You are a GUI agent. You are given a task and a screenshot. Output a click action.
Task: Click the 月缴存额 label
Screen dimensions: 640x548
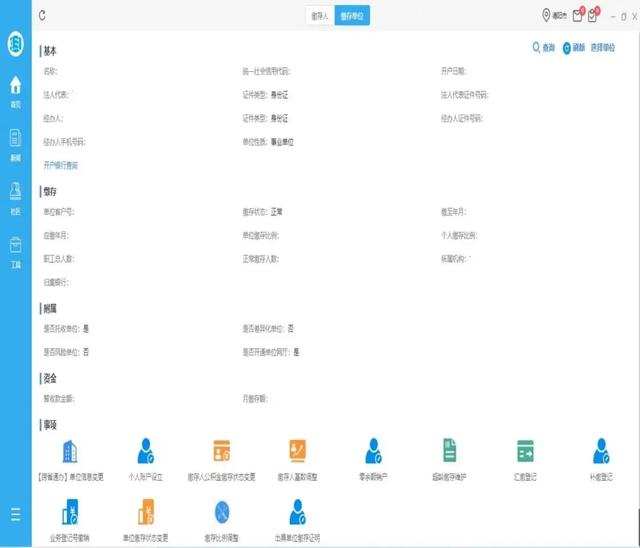click(255, 399)
